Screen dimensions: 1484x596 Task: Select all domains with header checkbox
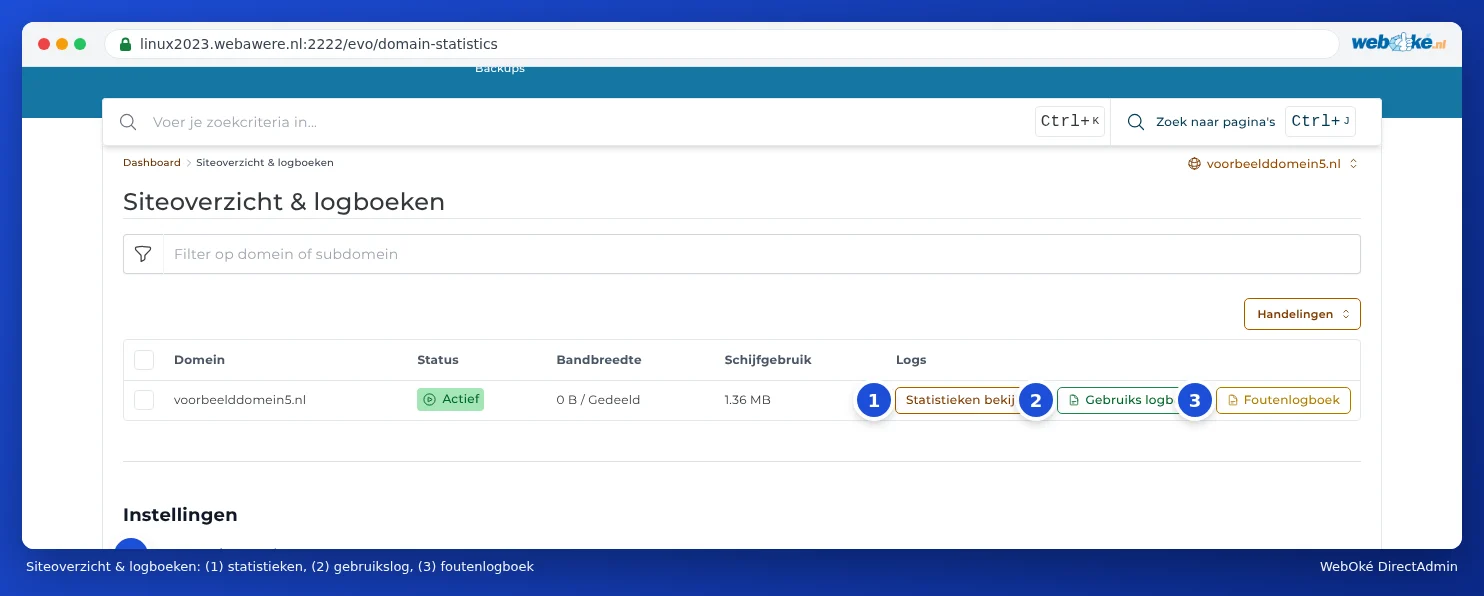[144, 360]
